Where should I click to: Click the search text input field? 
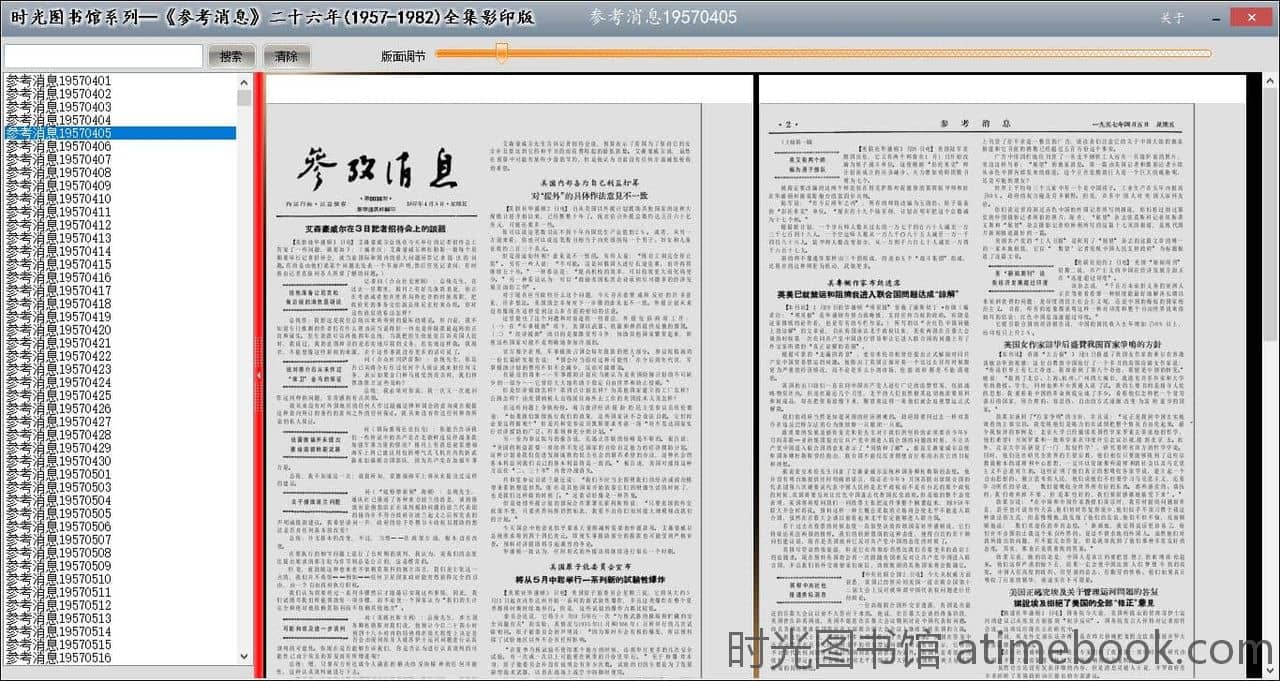103,56
